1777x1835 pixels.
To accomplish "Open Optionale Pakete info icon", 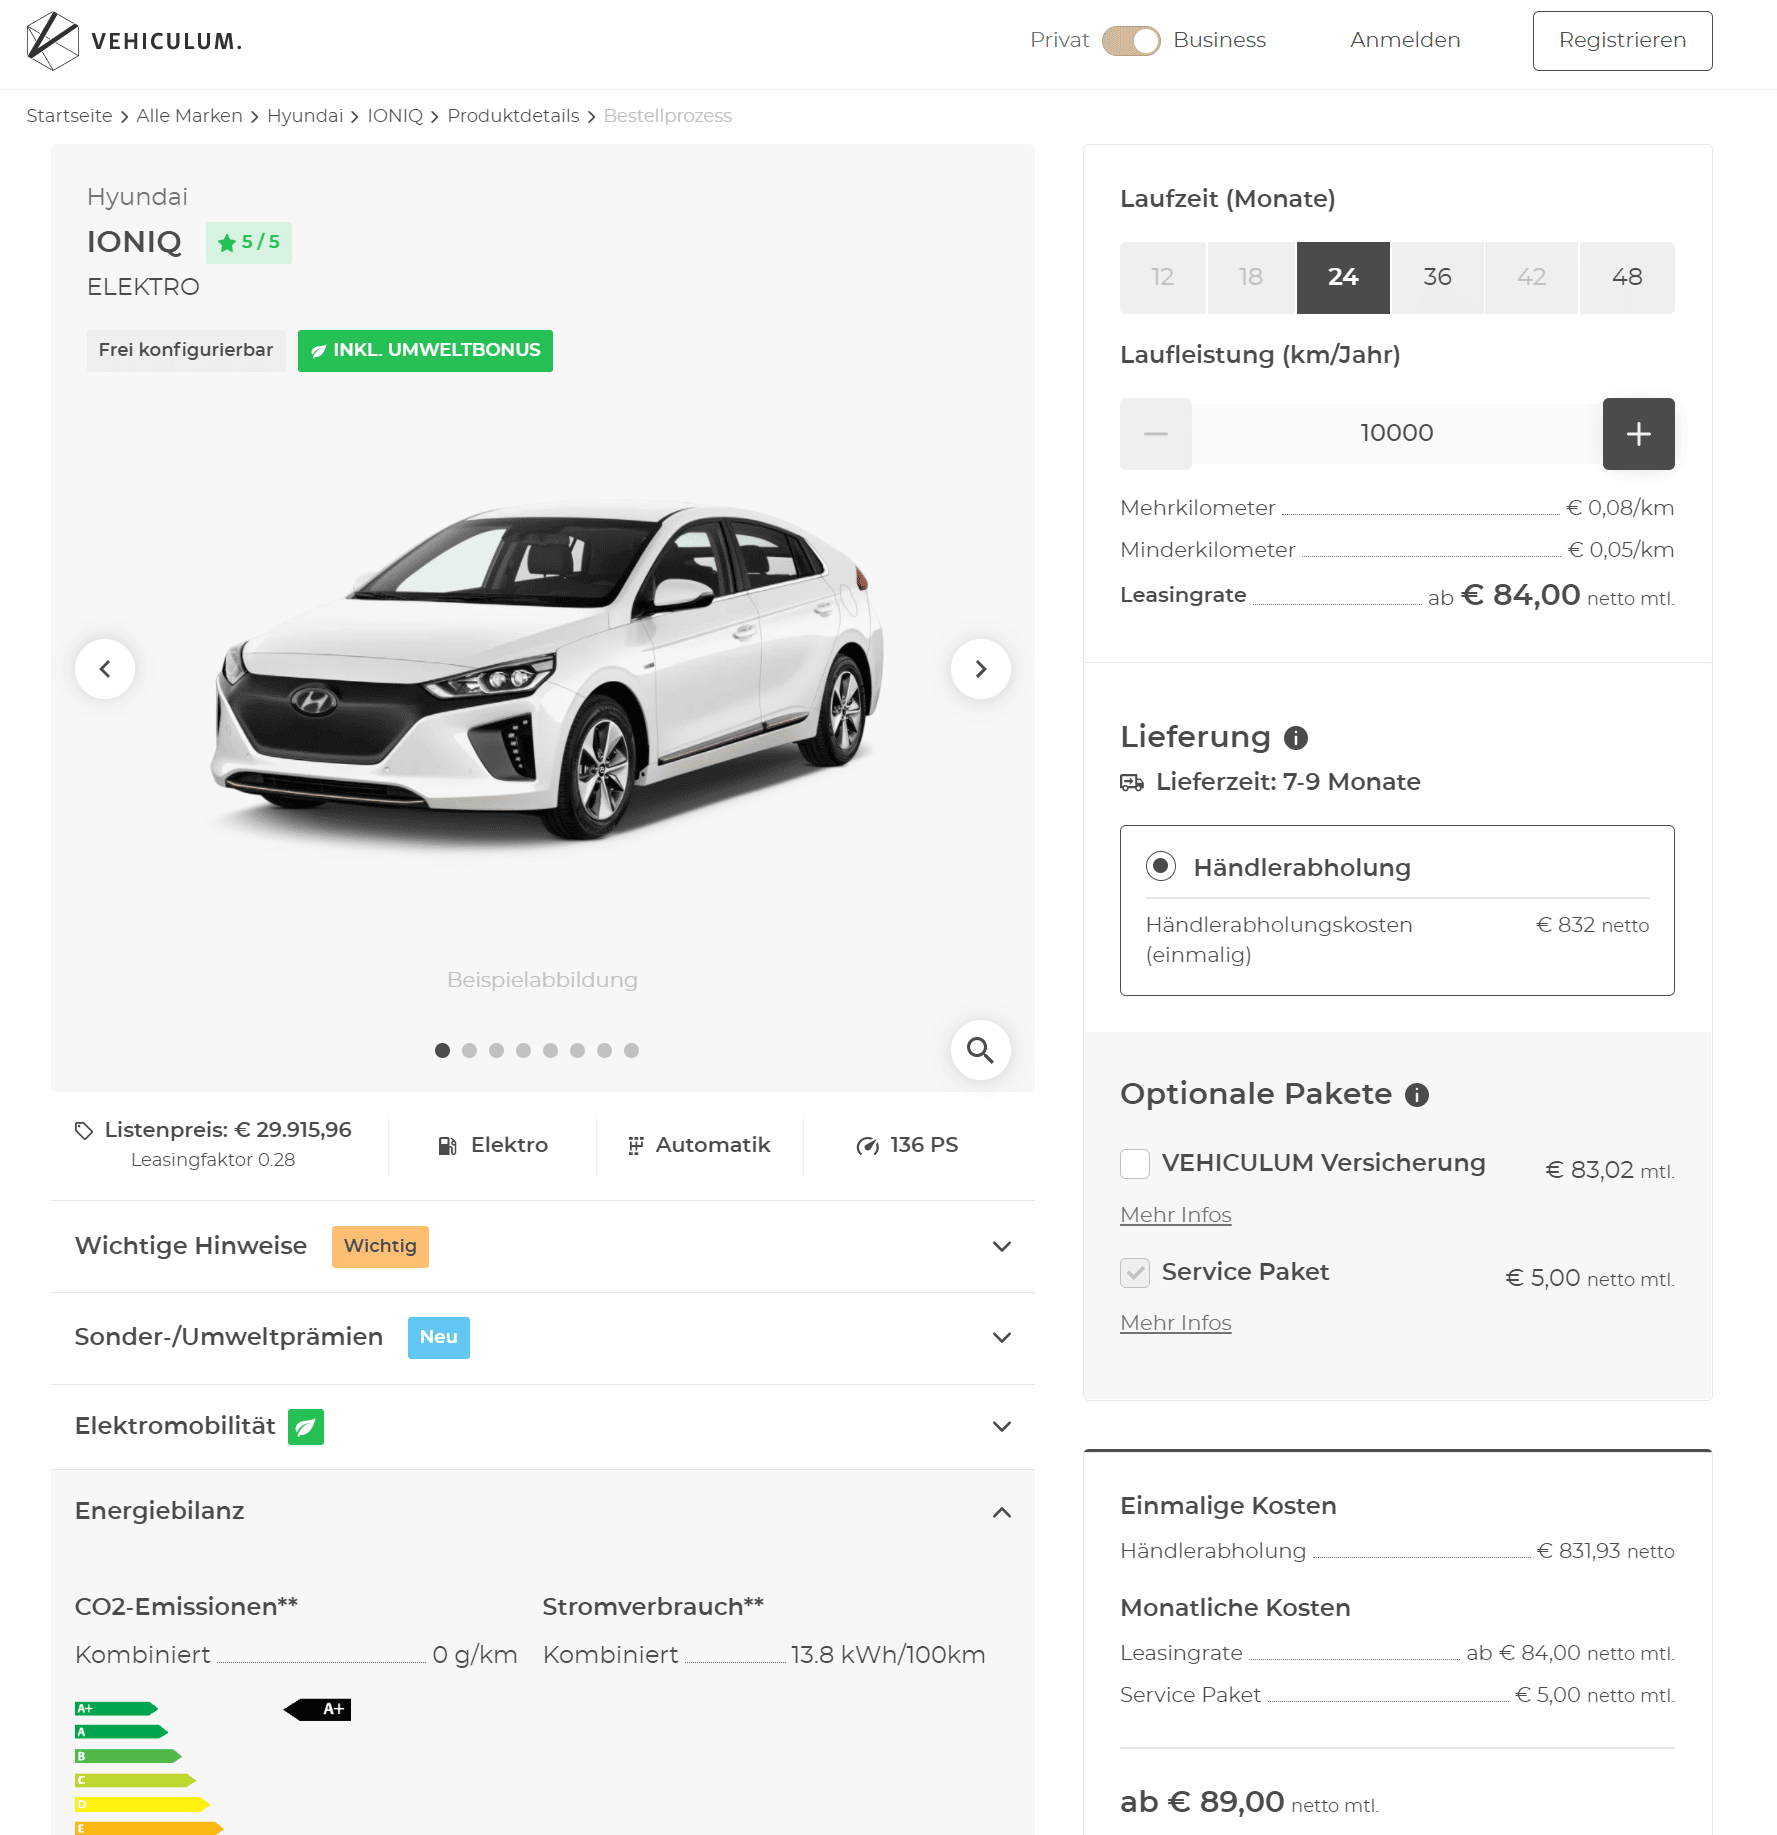I will tap(1417, 1096).
